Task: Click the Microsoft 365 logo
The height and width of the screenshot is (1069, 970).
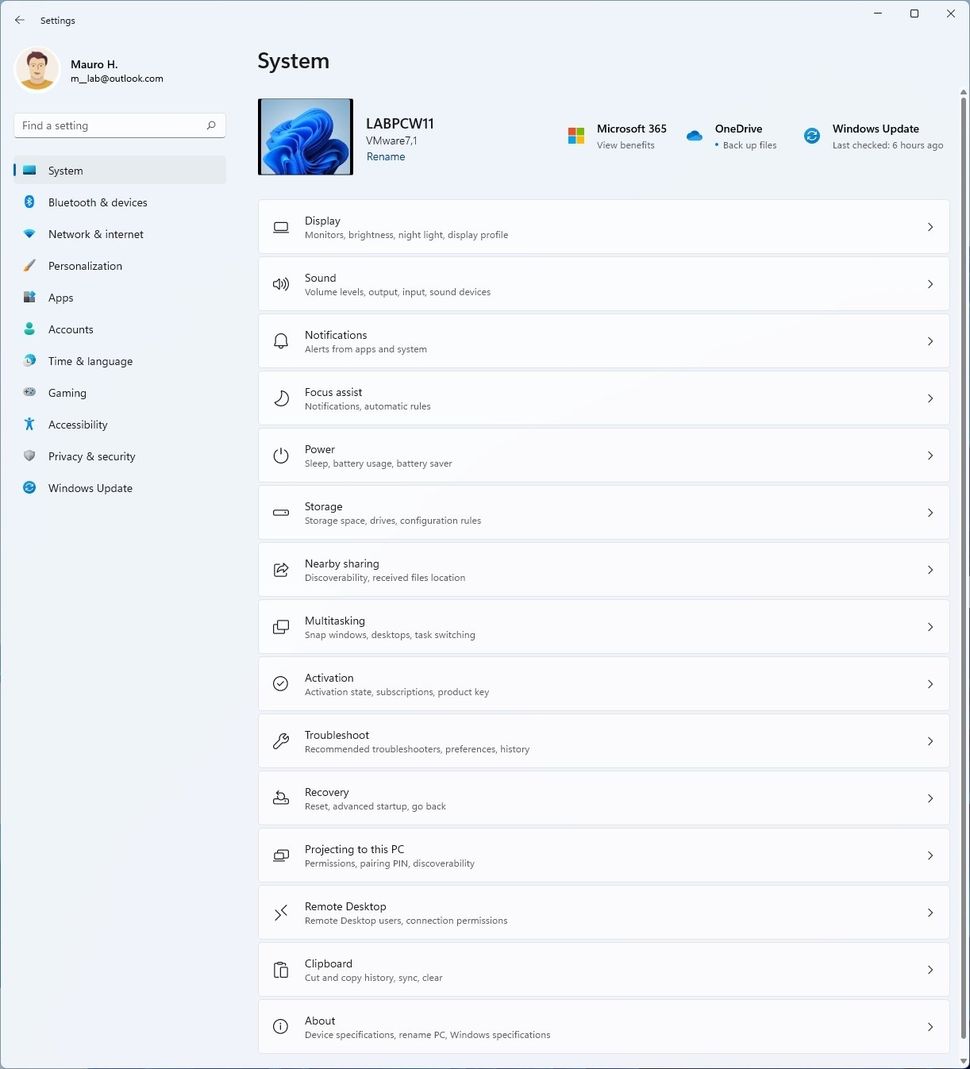Action: point(575,135)
